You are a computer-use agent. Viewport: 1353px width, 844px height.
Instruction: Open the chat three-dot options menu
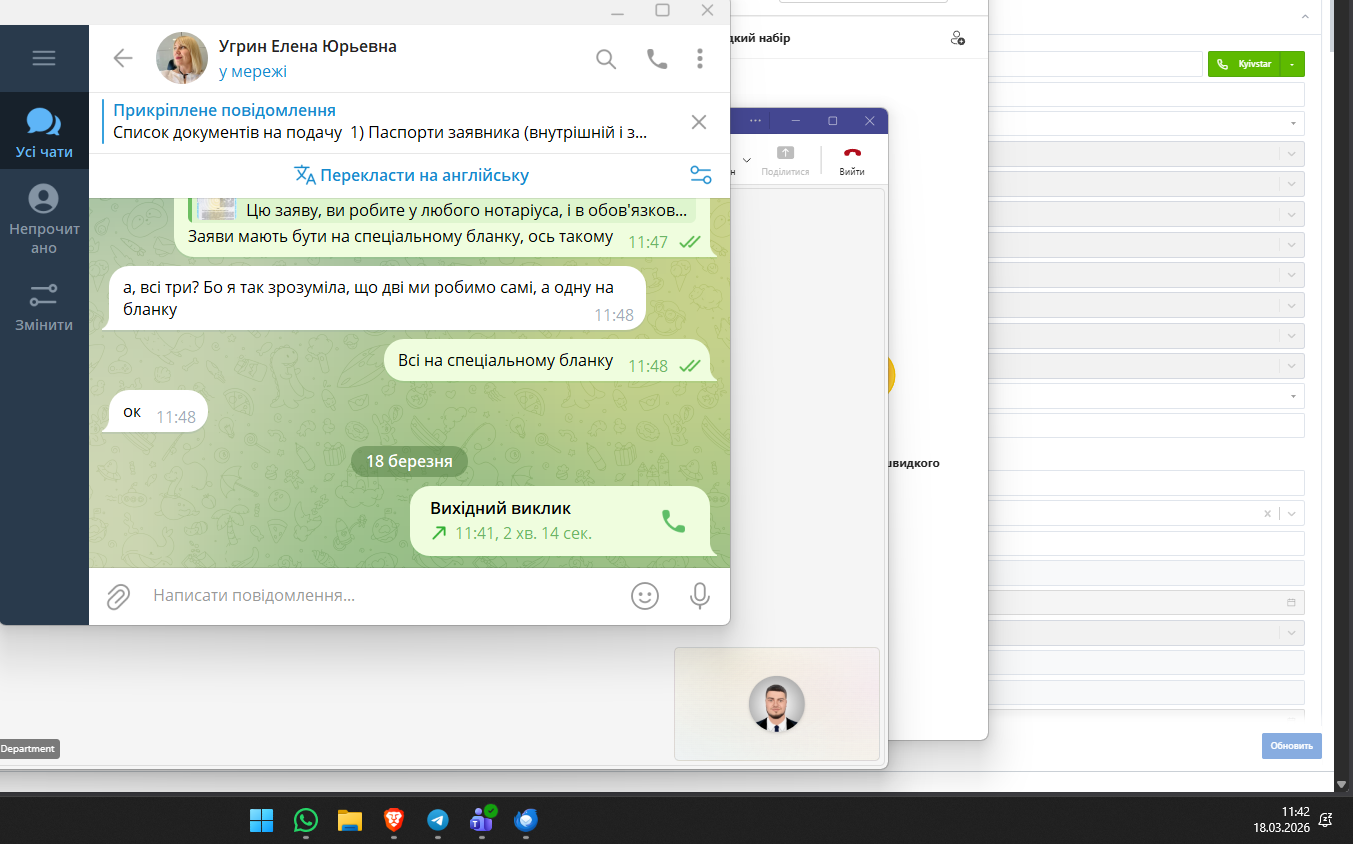tap(700, 59)
